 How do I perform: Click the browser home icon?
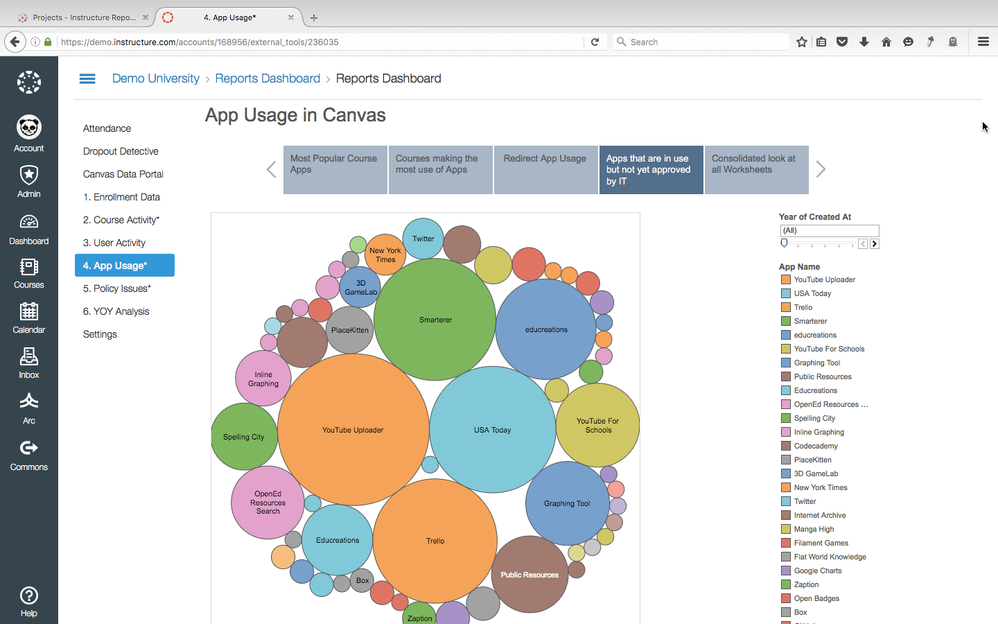pos(886,42)
